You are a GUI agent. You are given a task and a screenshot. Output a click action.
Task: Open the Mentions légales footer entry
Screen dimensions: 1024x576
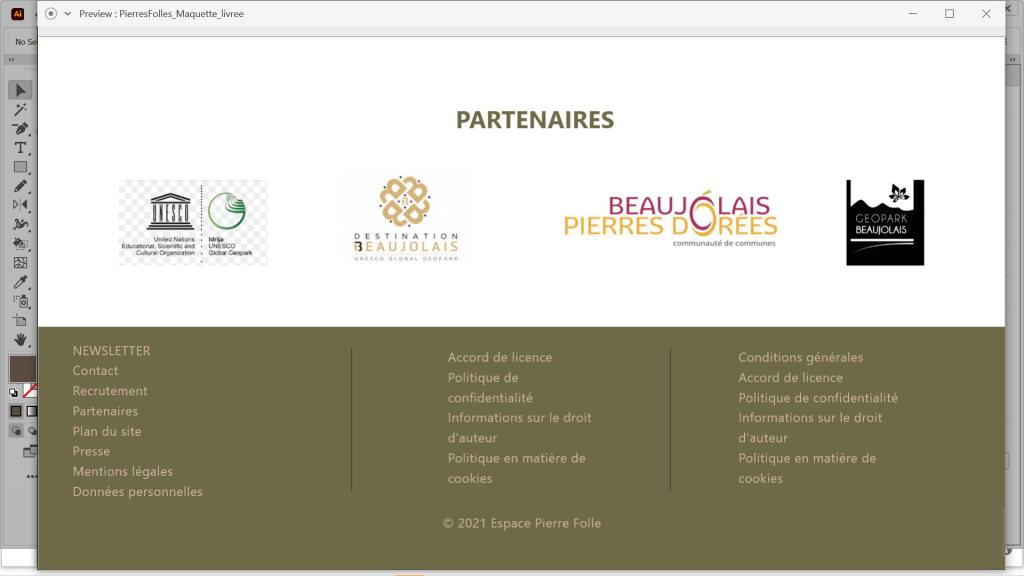[x=122, y=471]
